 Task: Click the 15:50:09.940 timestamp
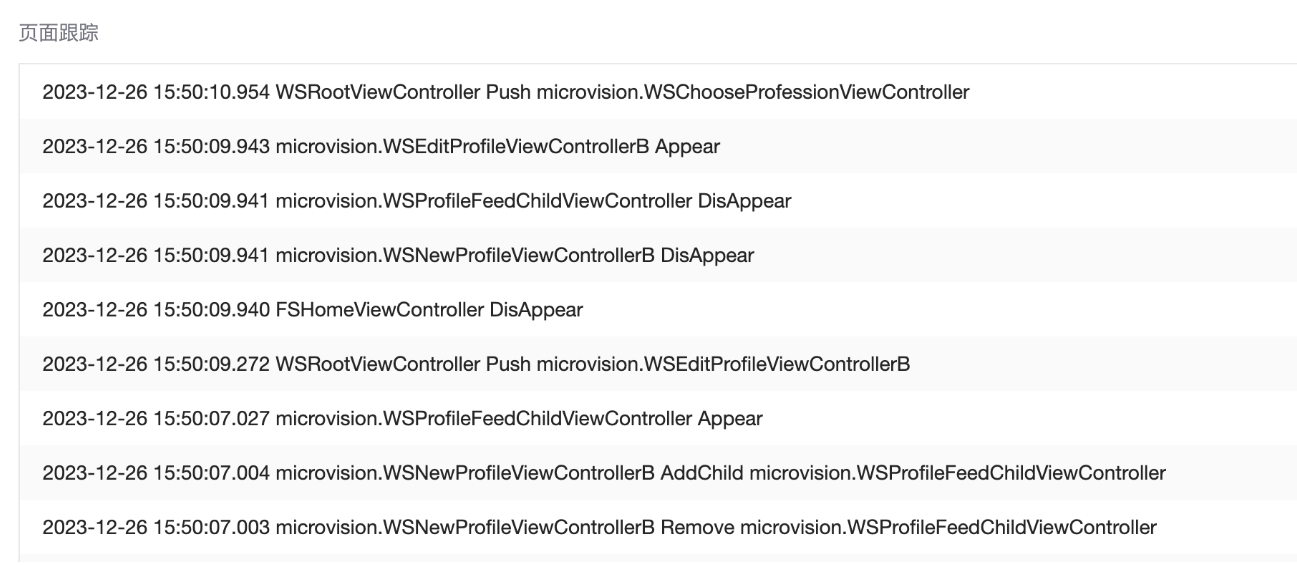[213, 310]
